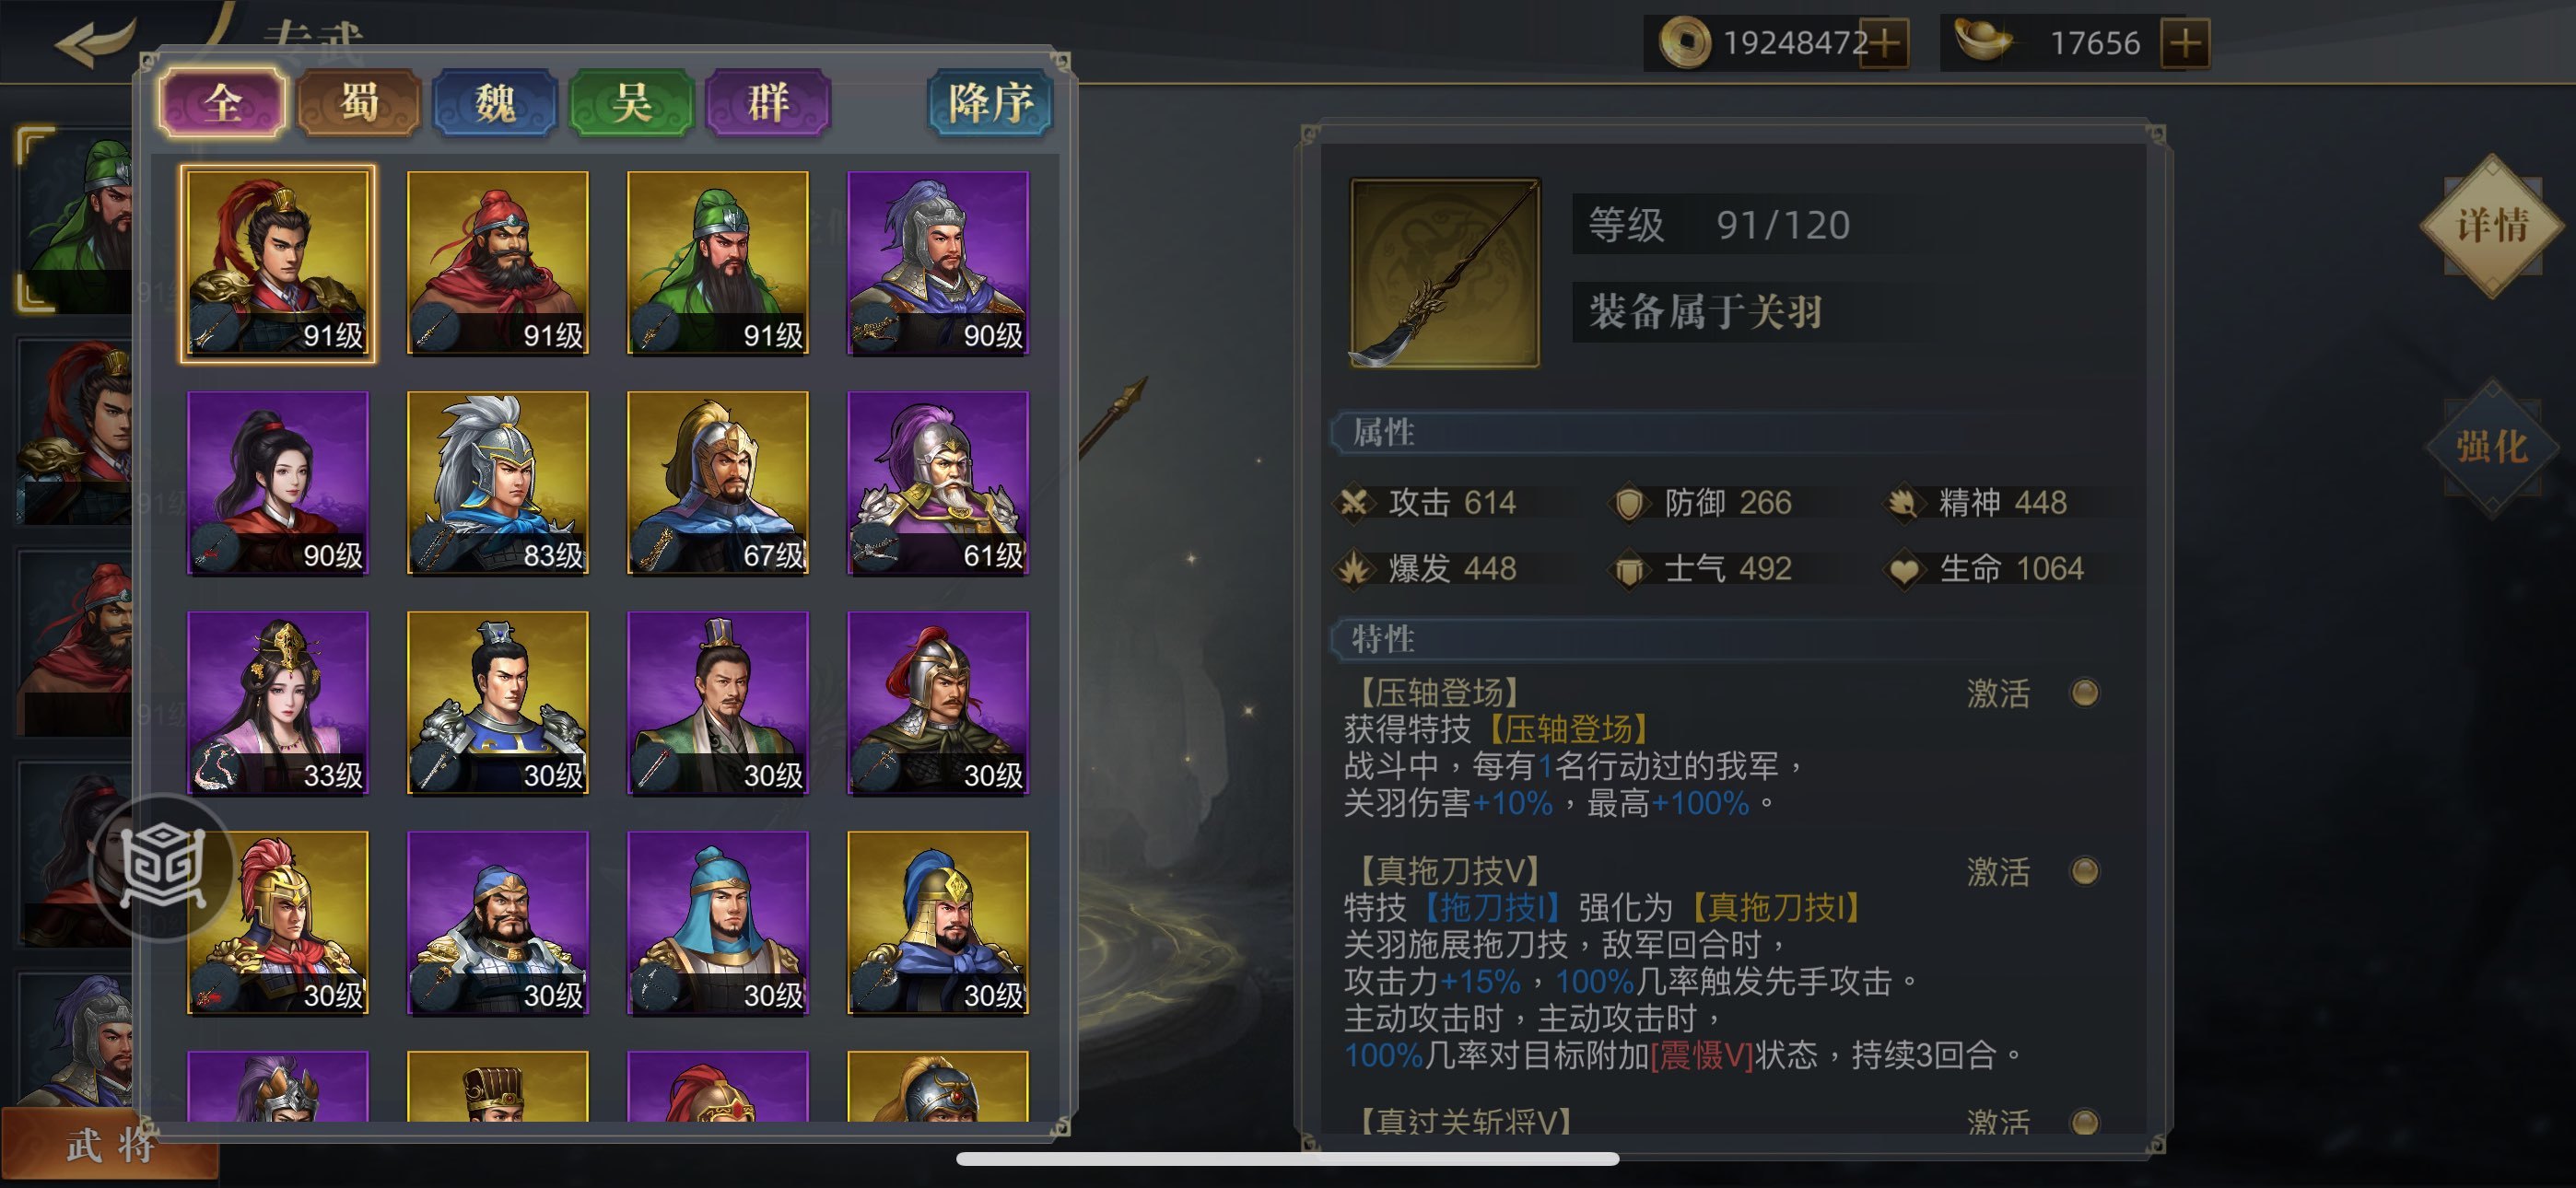The width and height of the screenshot is (2576, 1188).
Task: Add ingots with plus icon
Action: 2185,44
